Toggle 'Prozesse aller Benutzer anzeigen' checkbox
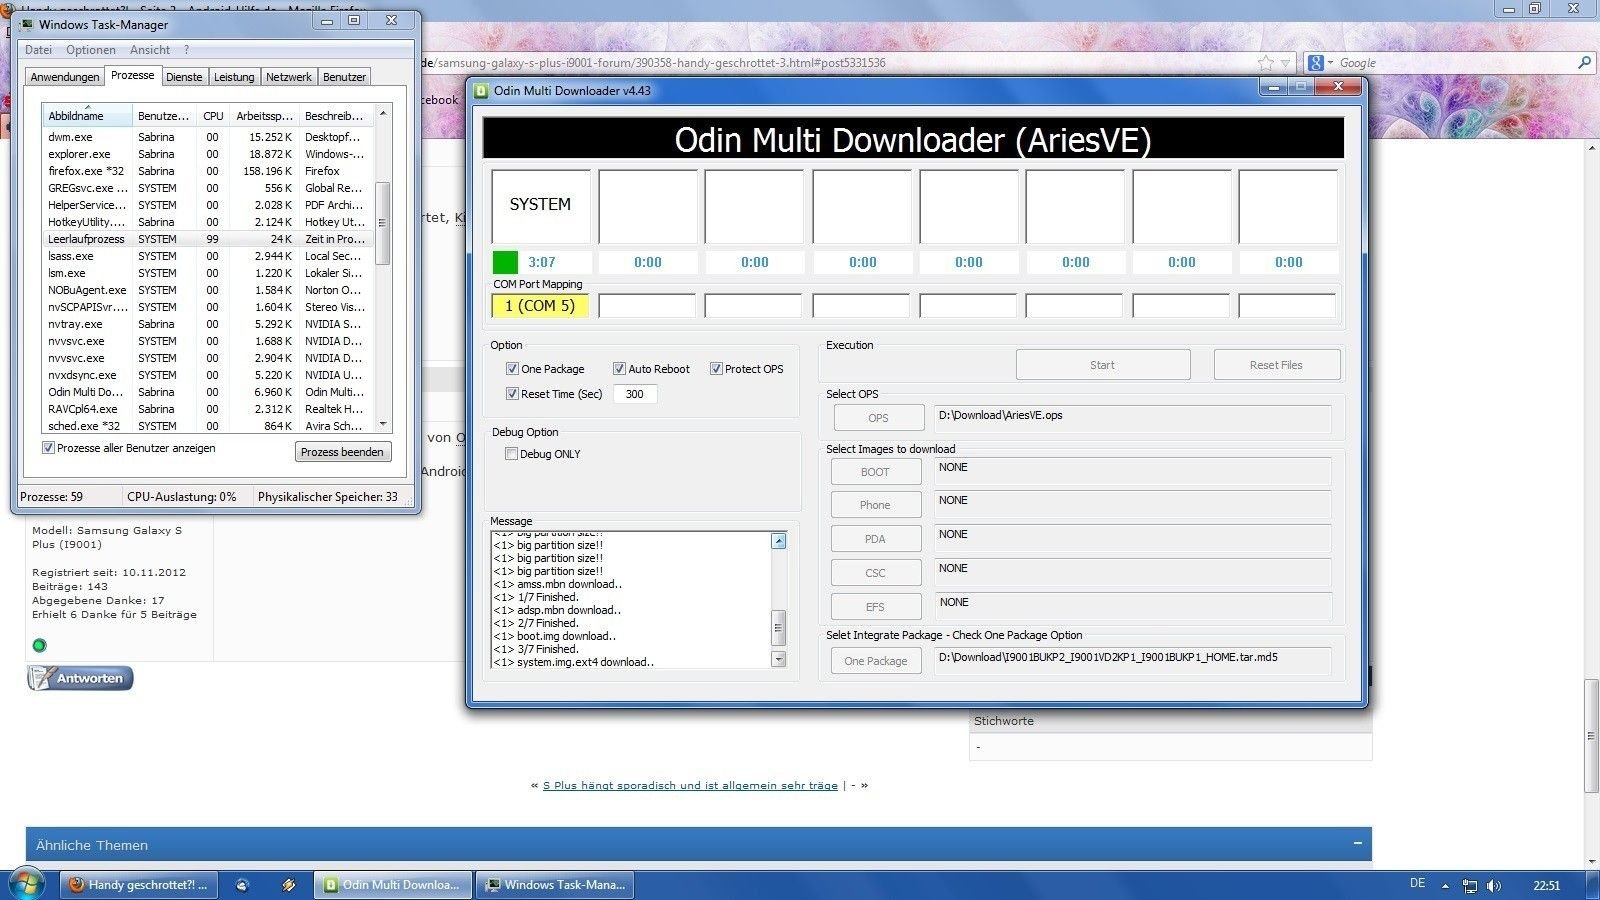The height and width of the screenshot is (900, 1600). (48, 448)
